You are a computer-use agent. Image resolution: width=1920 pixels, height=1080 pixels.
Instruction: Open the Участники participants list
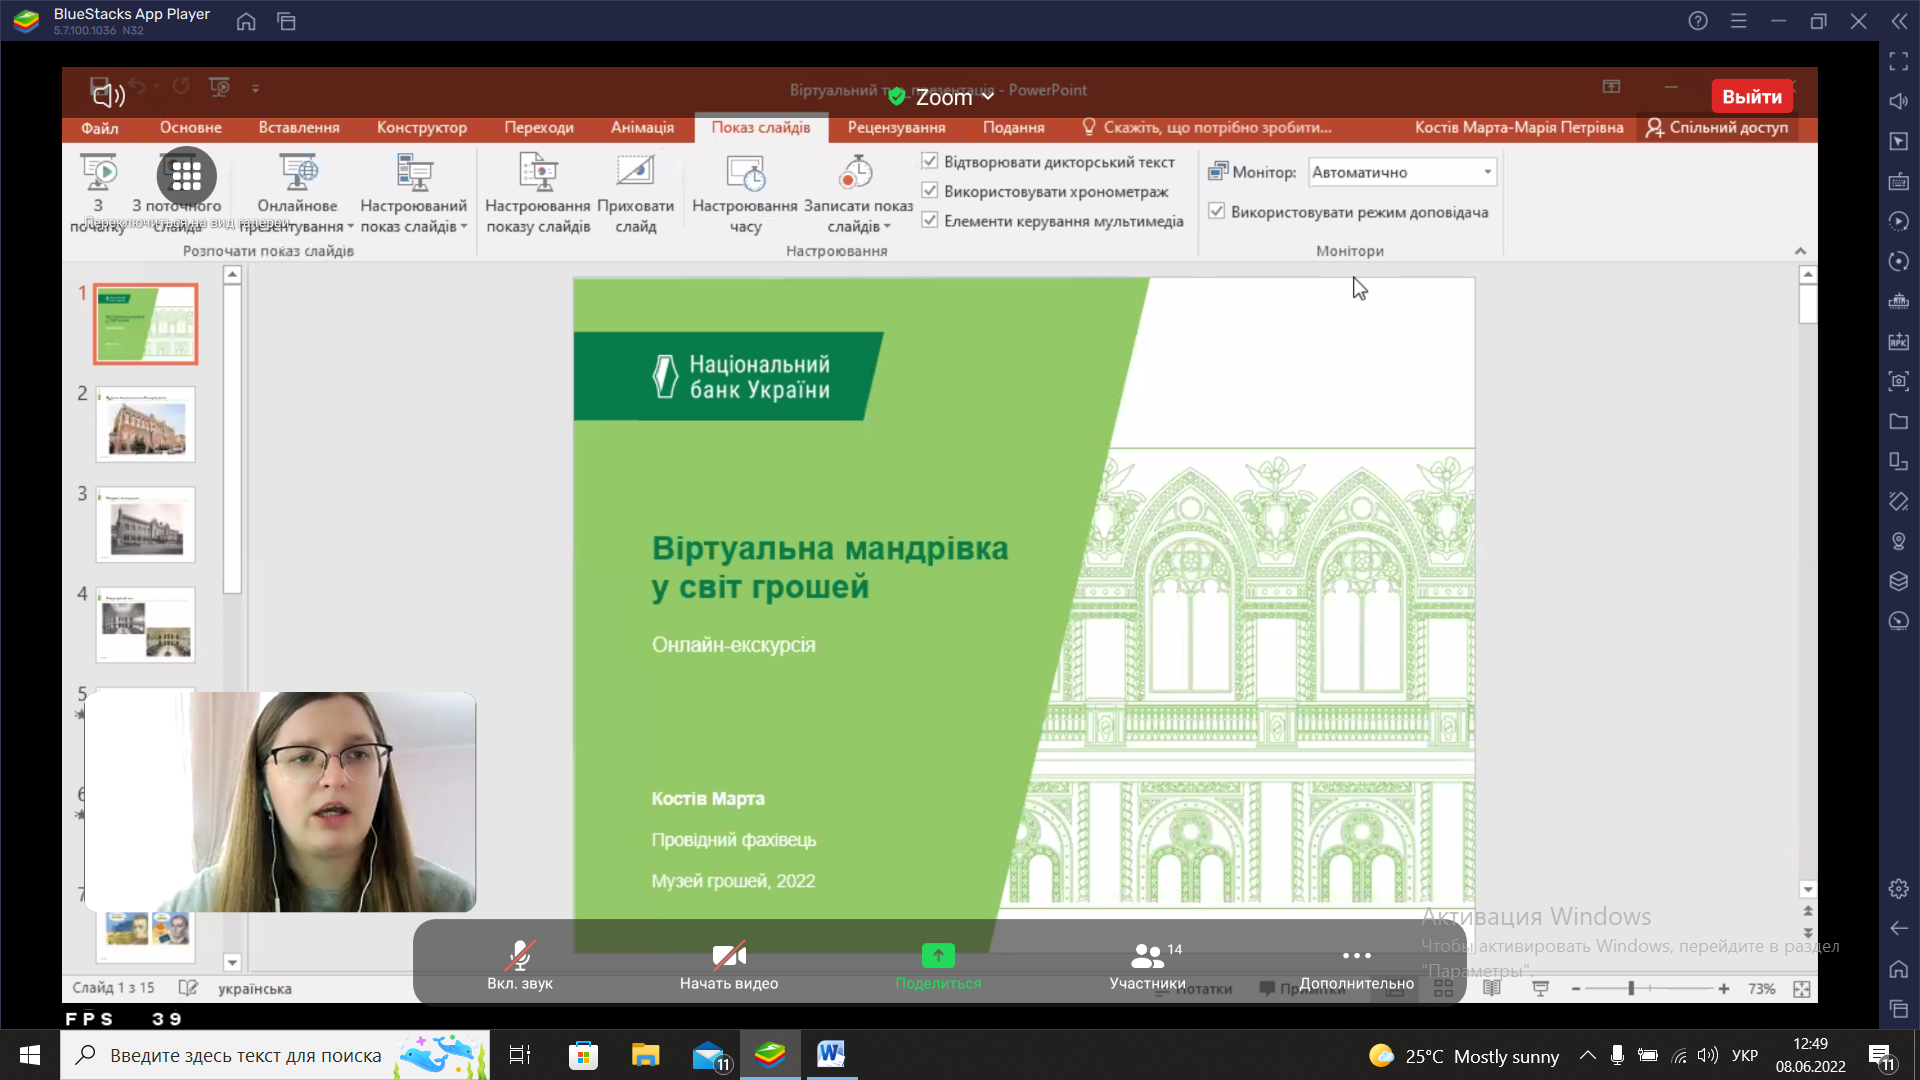[x=1148, y=965]
